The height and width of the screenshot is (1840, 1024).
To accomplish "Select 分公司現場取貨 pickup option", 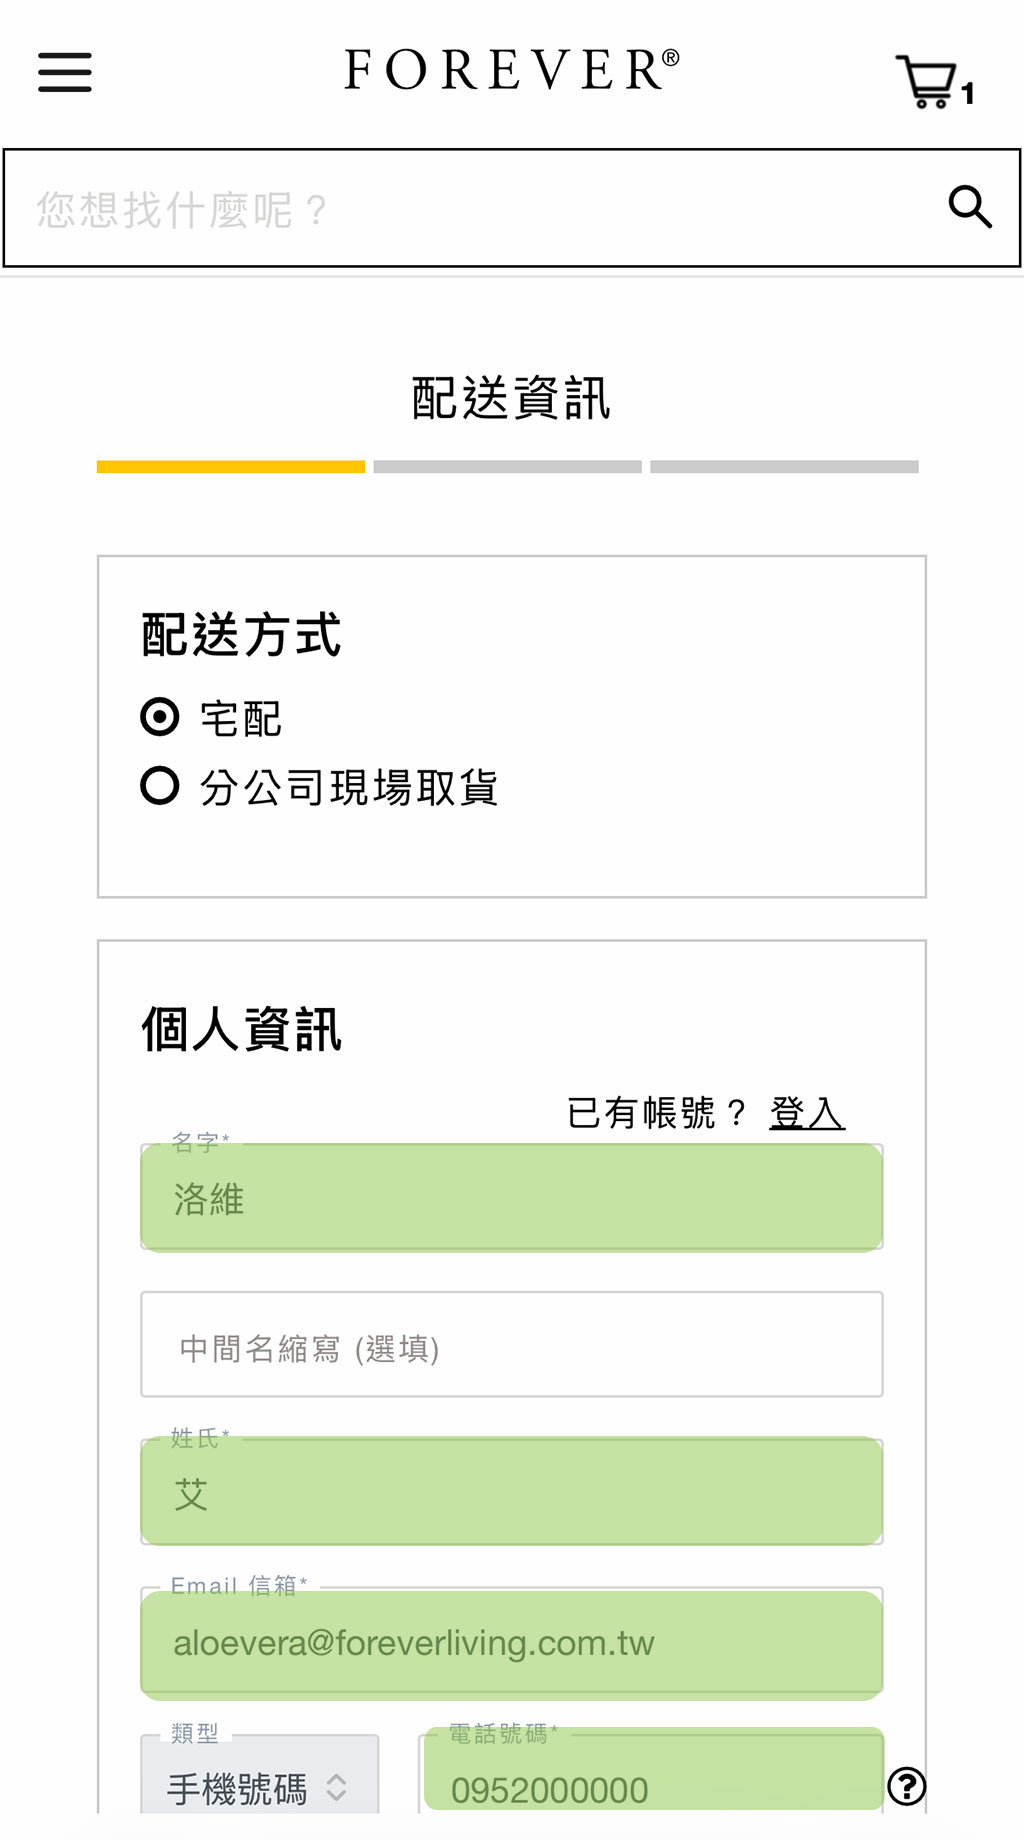I will [x=160, y=786].
